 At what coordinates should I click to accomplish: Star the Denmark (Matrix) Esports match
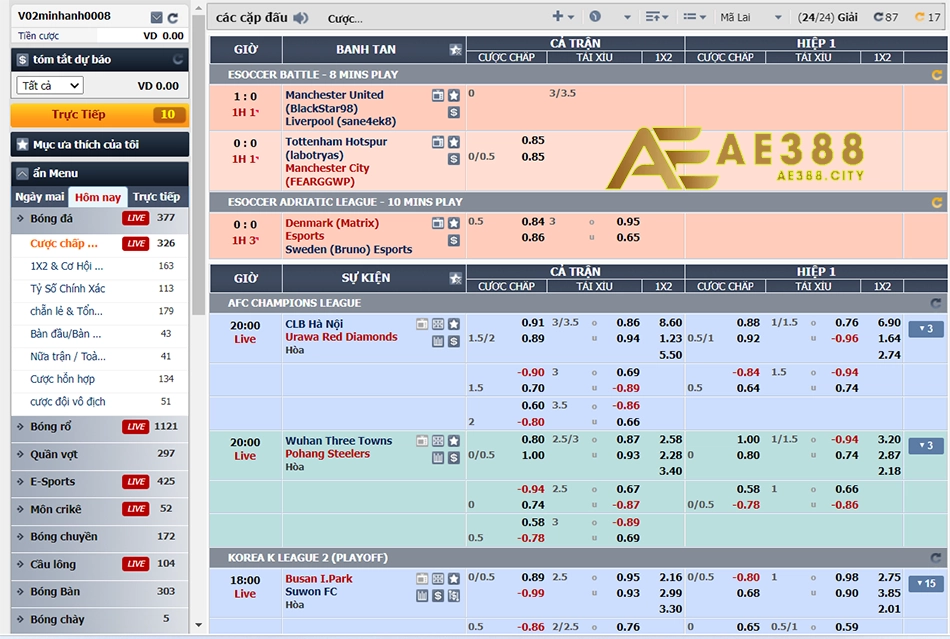[454, 223]
